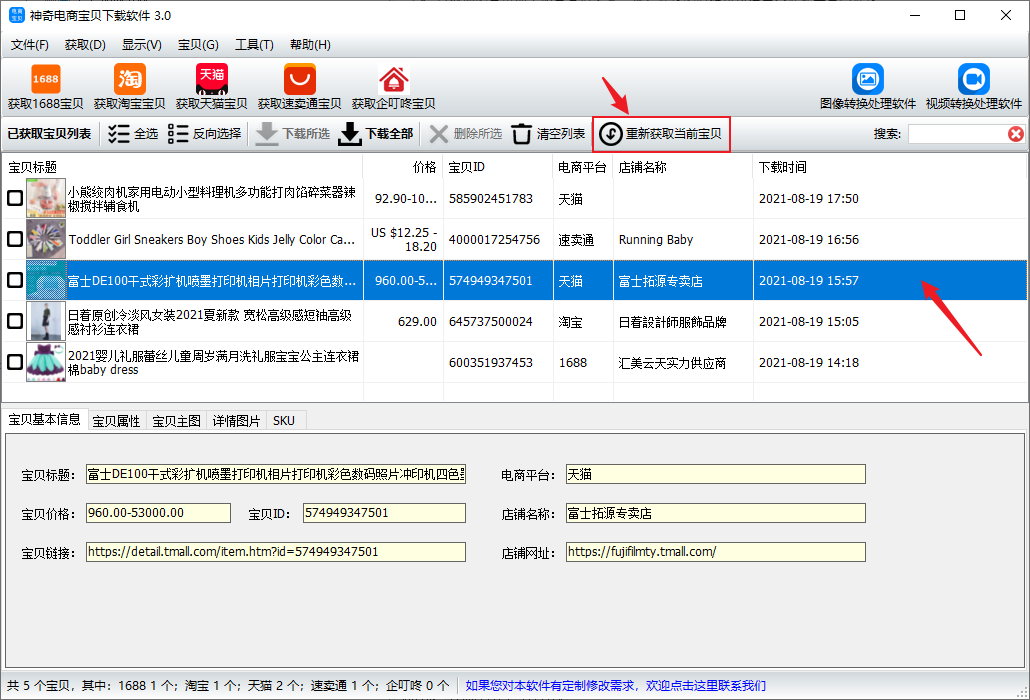Select all items with 全选

coord(133,134)
